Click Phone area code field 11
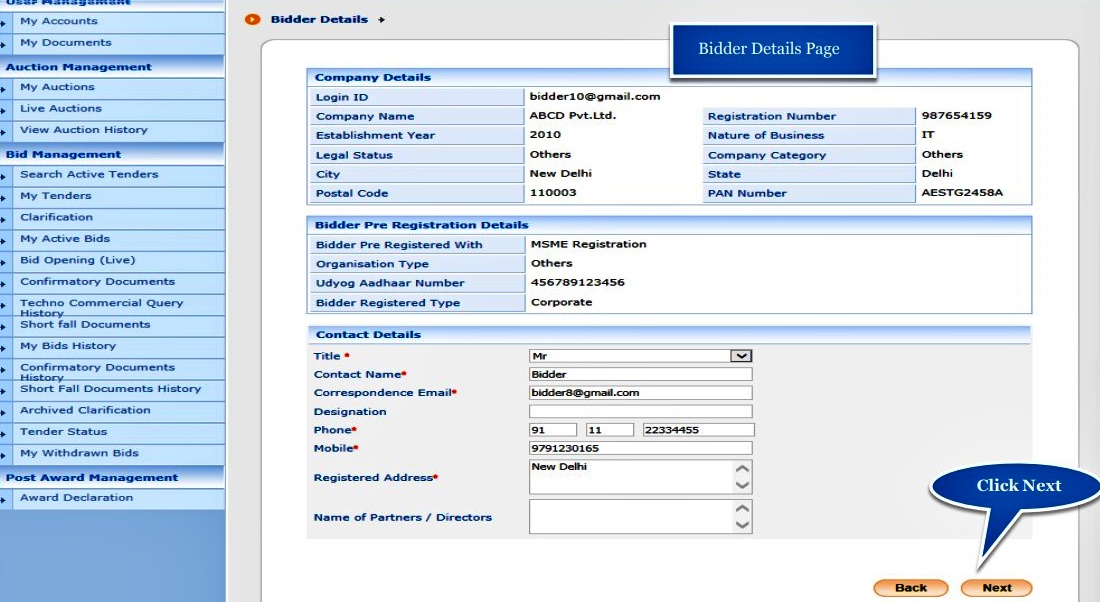The width and height of the screenshot is (1100, 602). [x=610, y=430]
